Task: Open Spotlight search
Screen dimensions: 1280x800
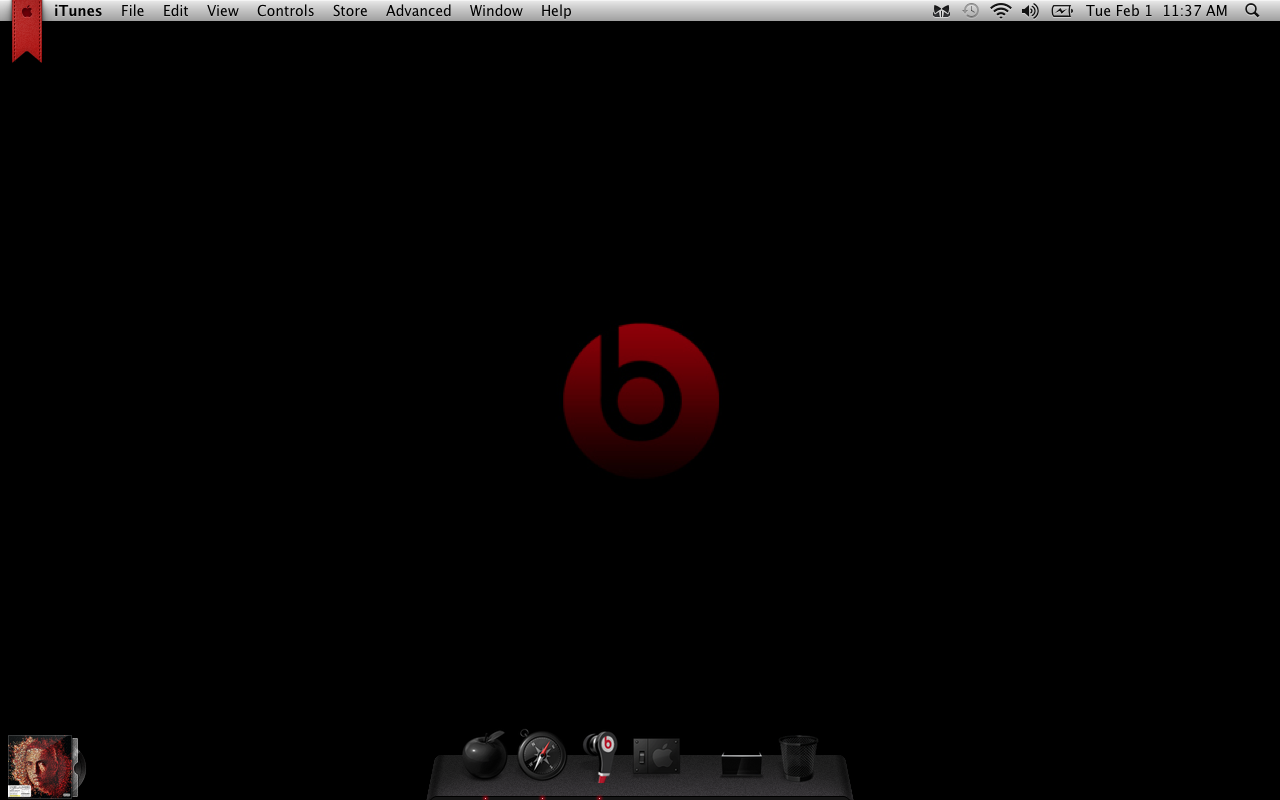Action: point(1252,11)
